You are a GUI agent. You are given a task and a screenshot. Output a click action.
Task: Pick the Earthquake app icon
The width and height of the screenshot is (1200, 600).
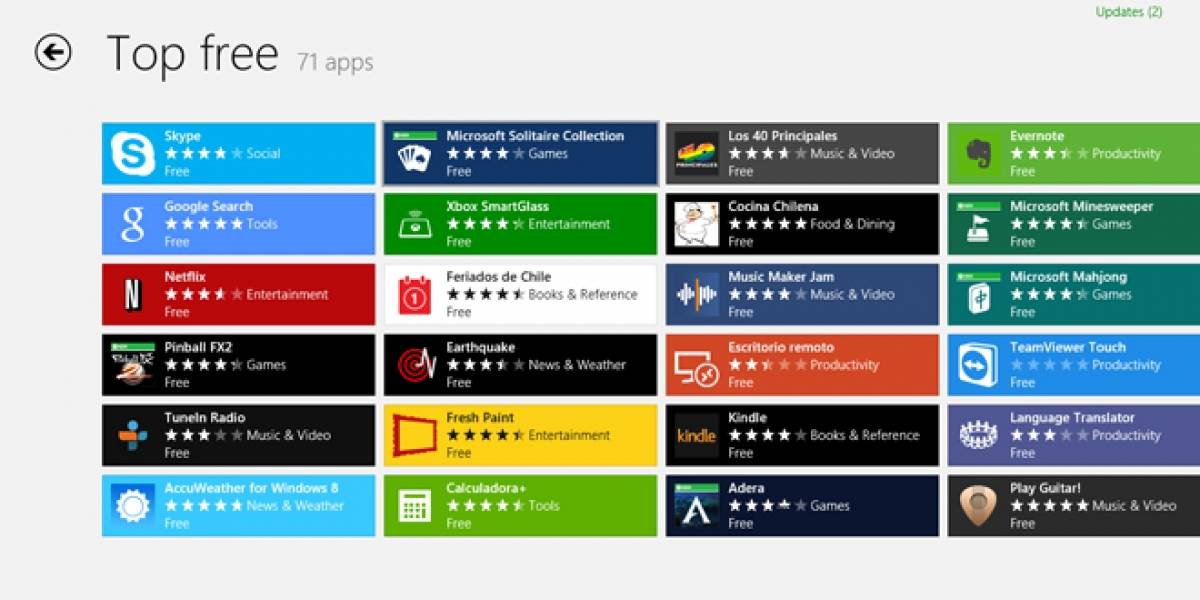(414, 365)
